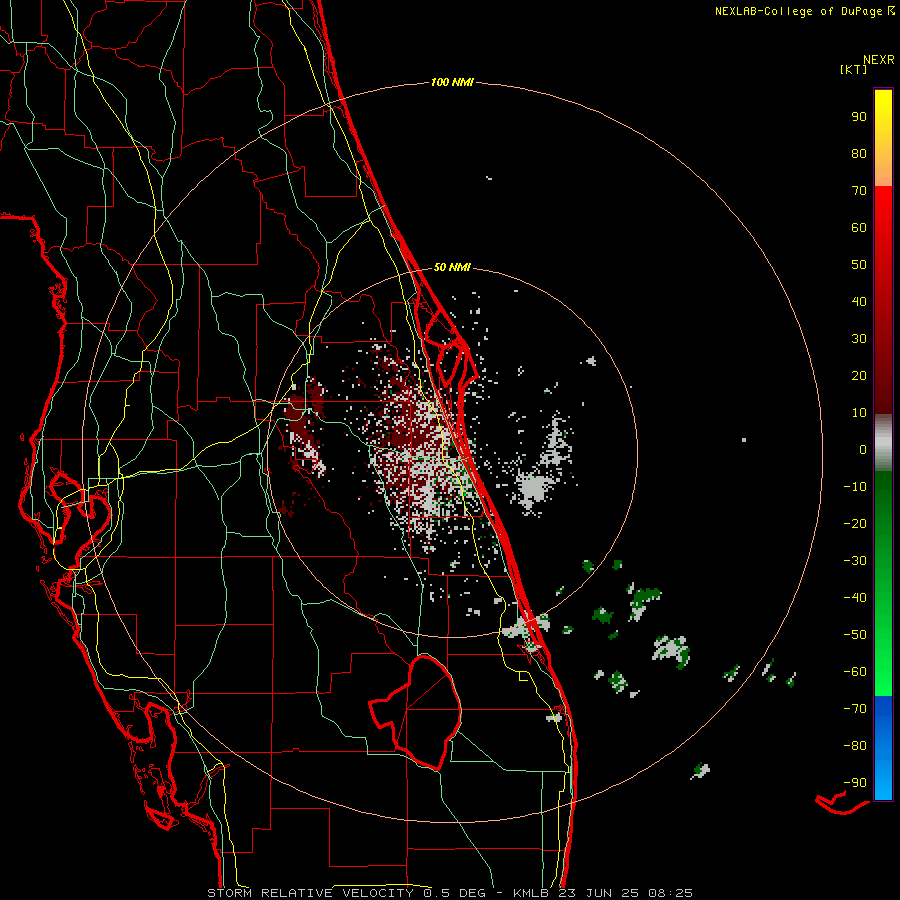Select the -30 value on the velocity scale
The width and height of the screenshot is (900, 900).
(855, 561)
